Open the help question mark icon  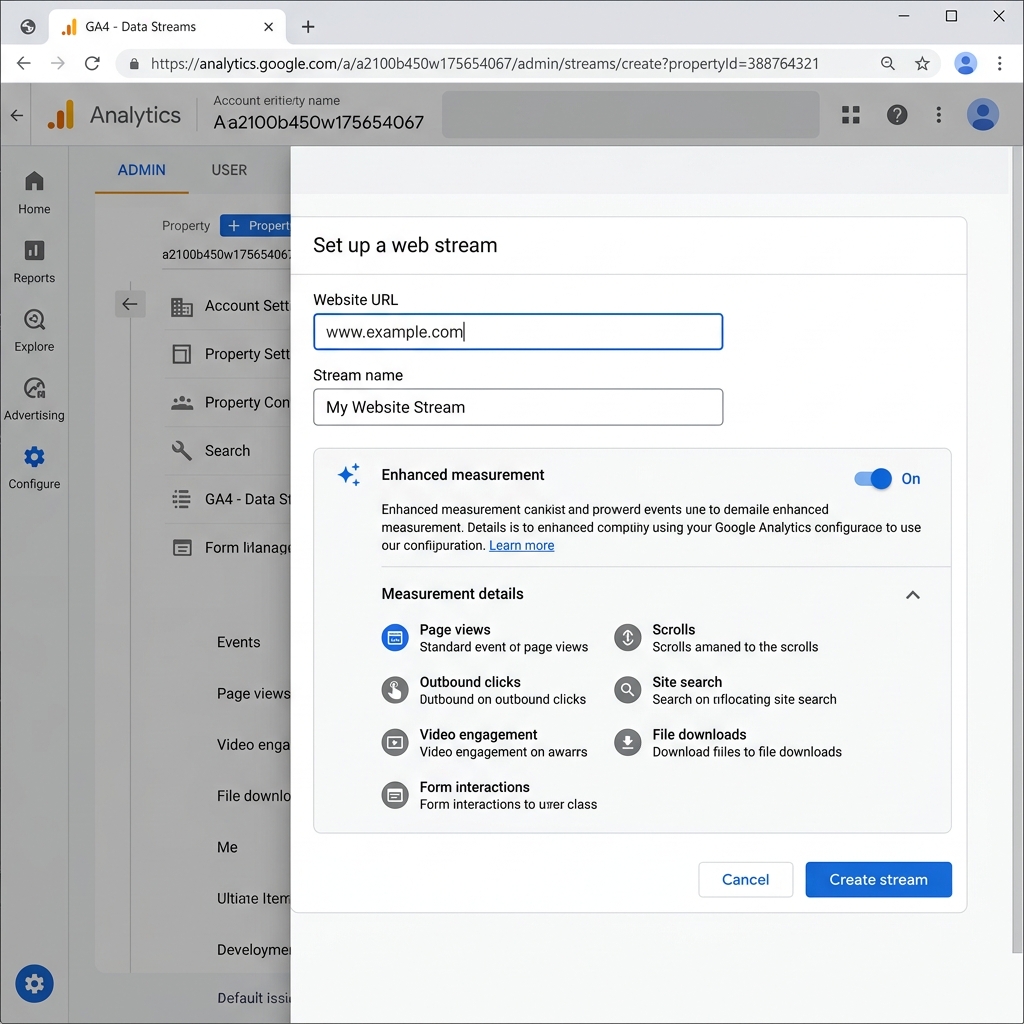click(897, 115)
